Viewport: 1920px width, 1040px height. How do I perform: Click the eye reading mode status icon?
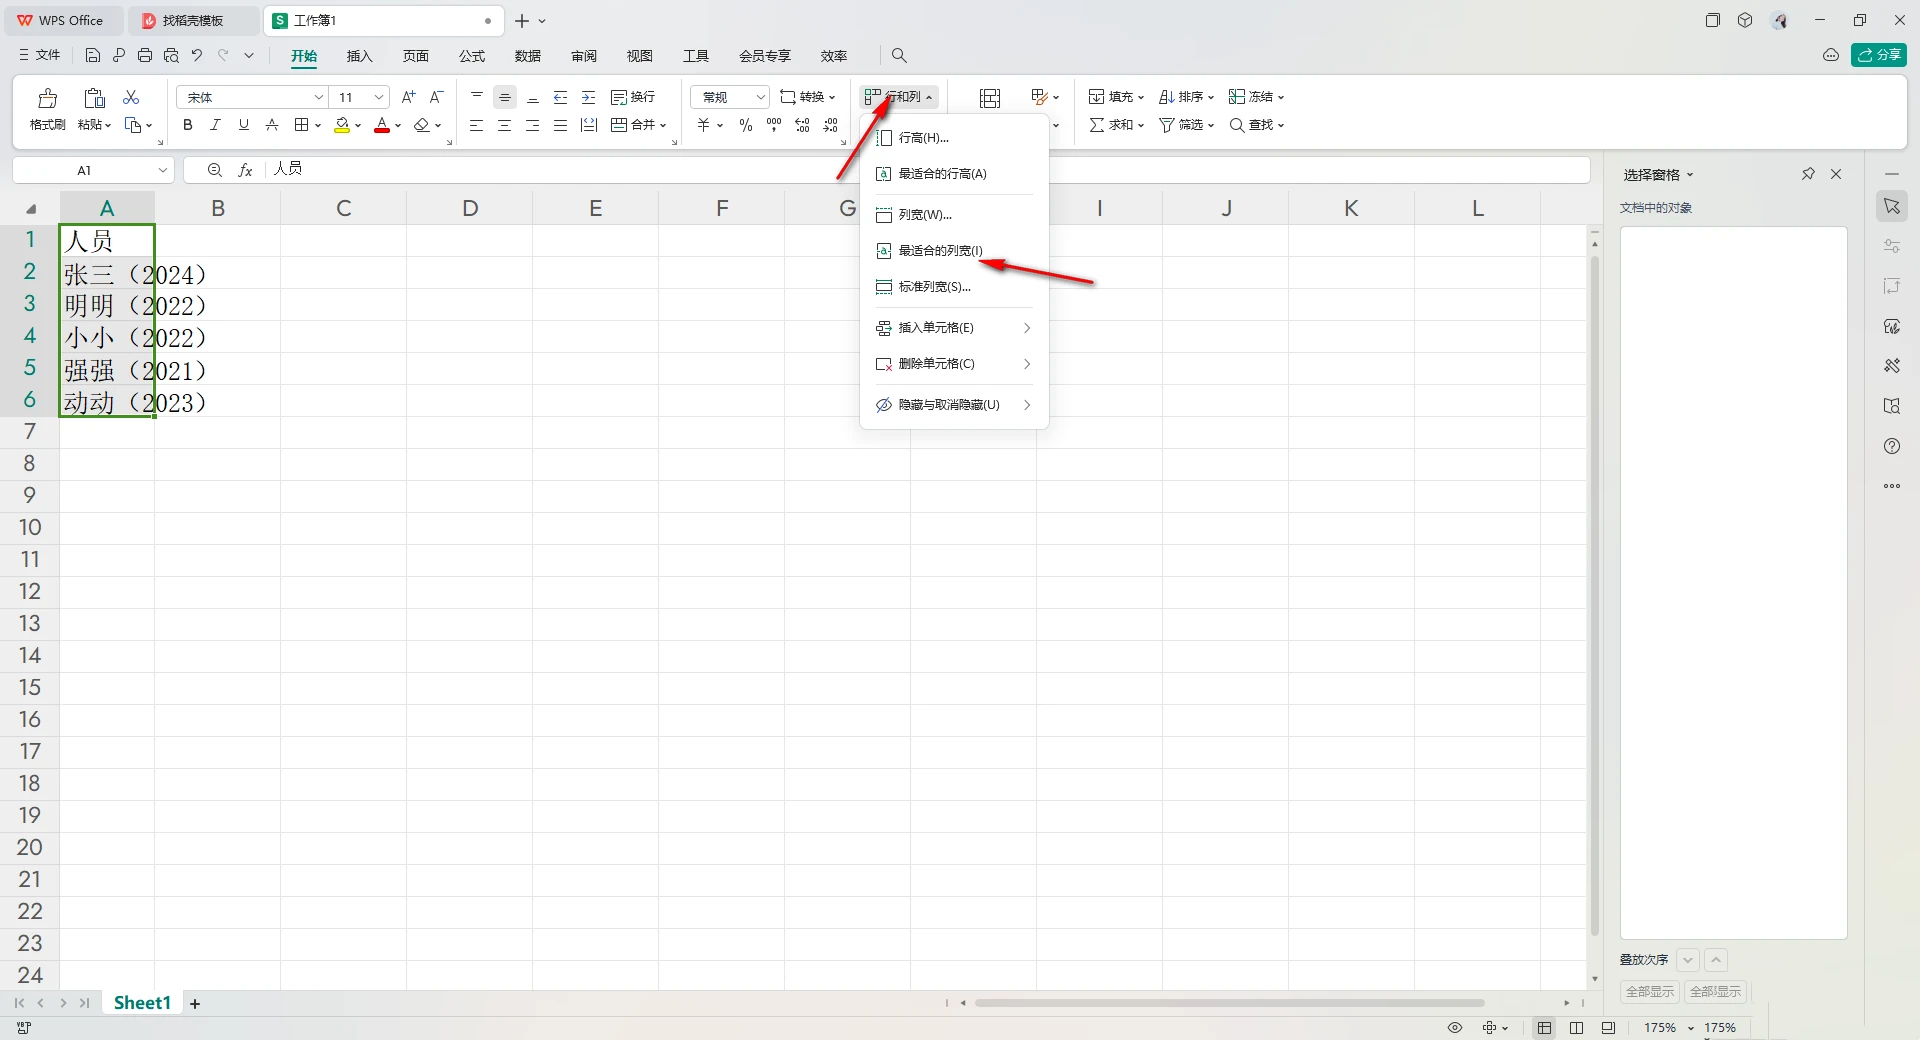pos(1455,1027)
